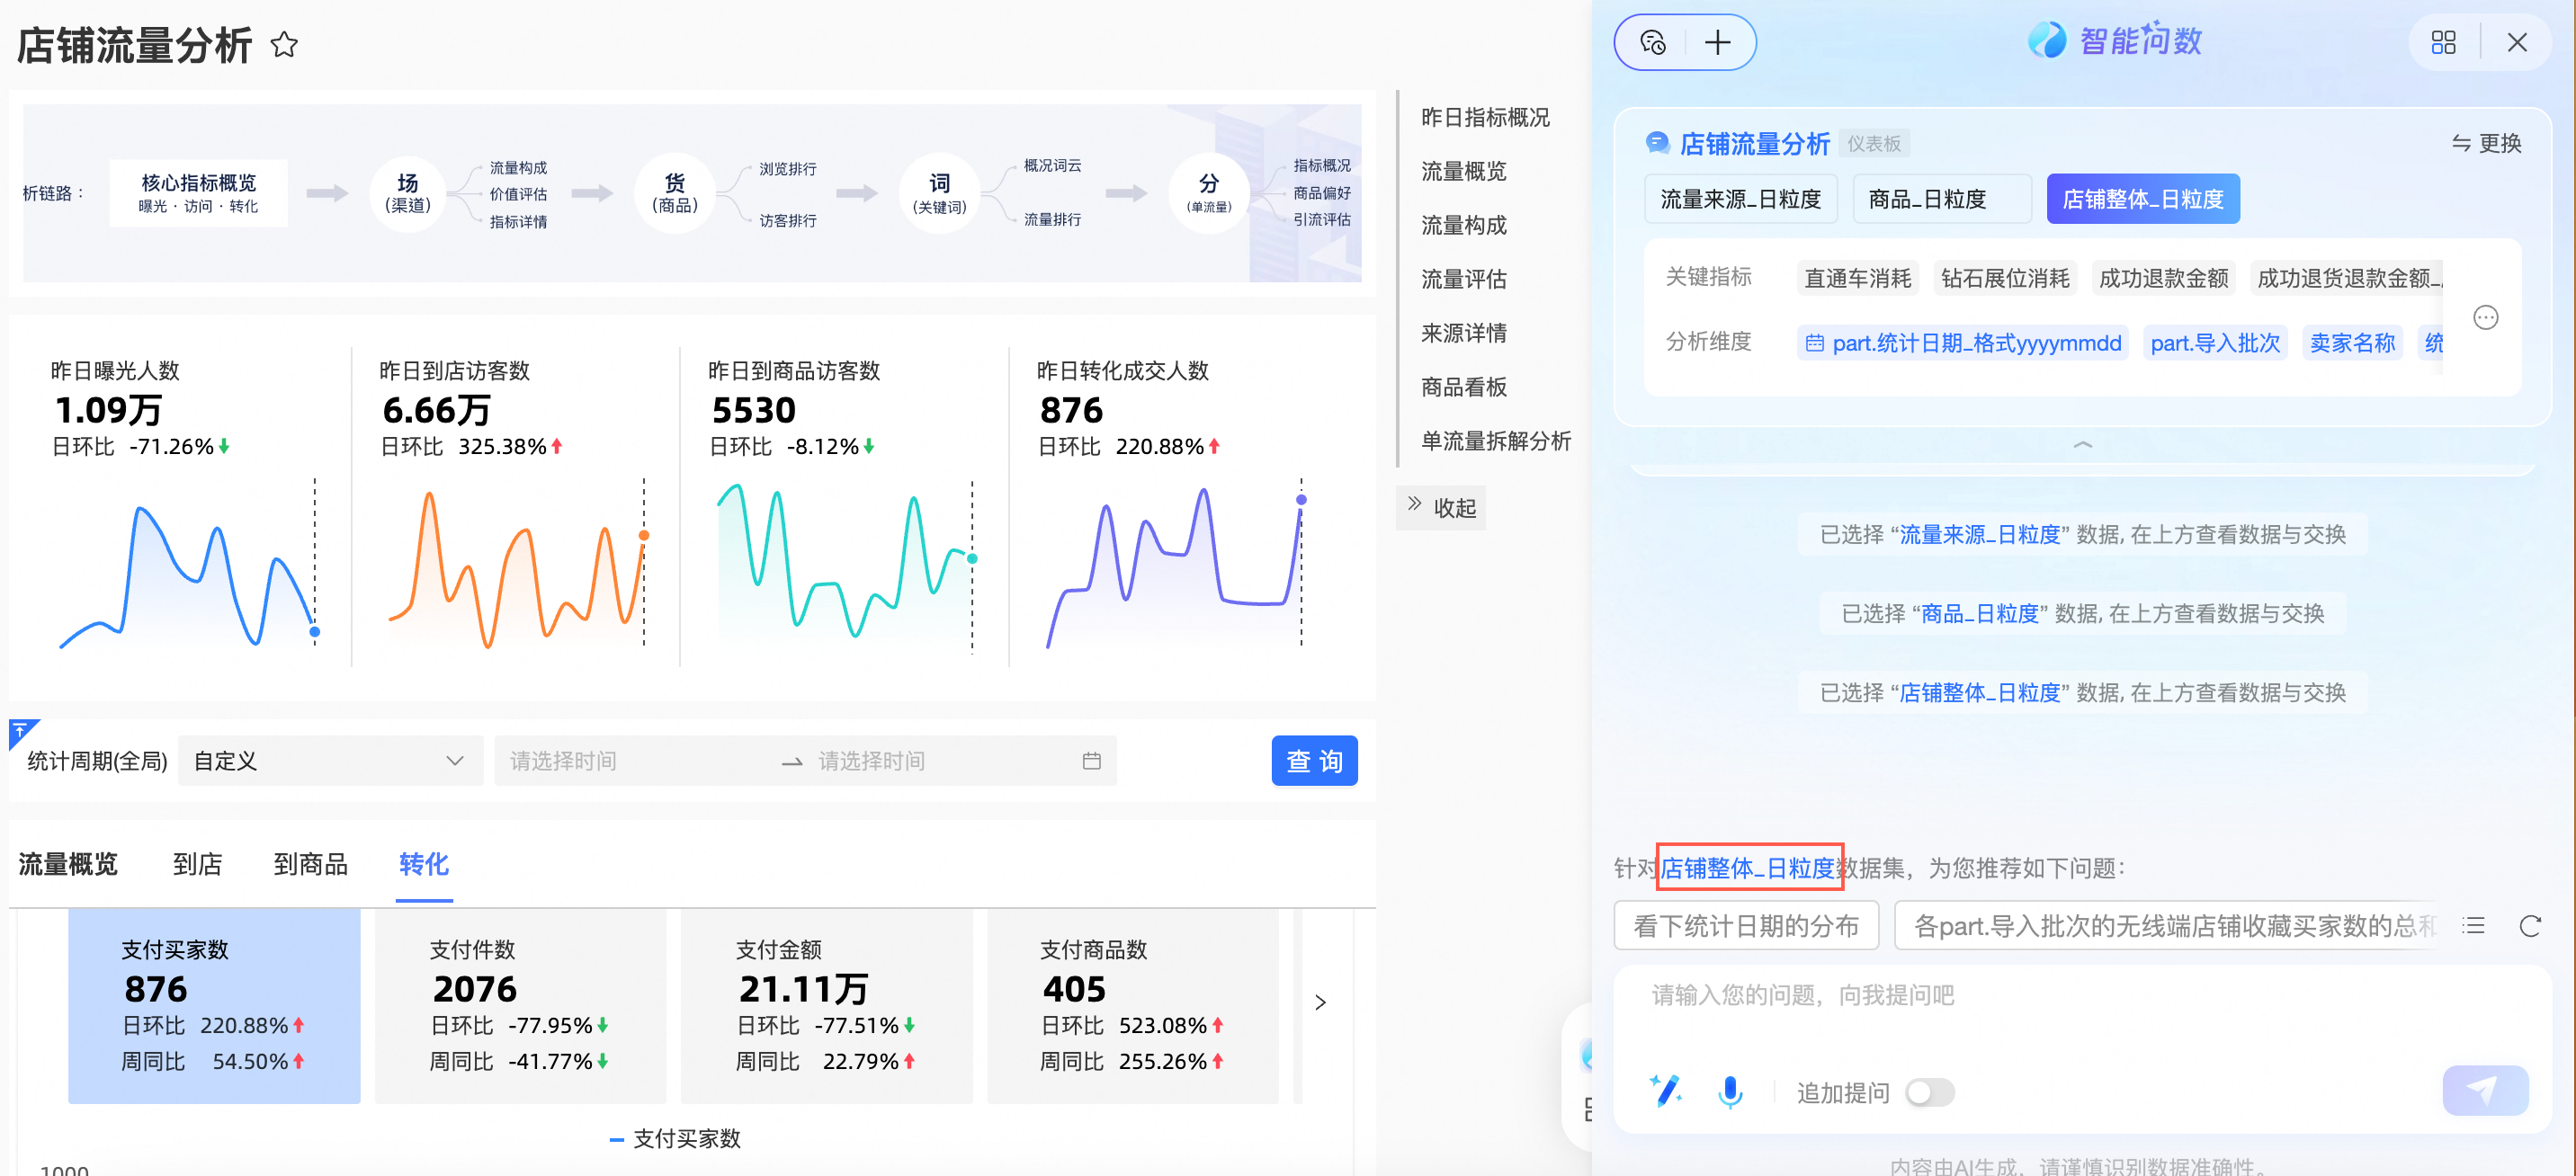Select the 店铺整体_日粒度 dataset tab
2576x1176 pixels.
click(2143, 199)
